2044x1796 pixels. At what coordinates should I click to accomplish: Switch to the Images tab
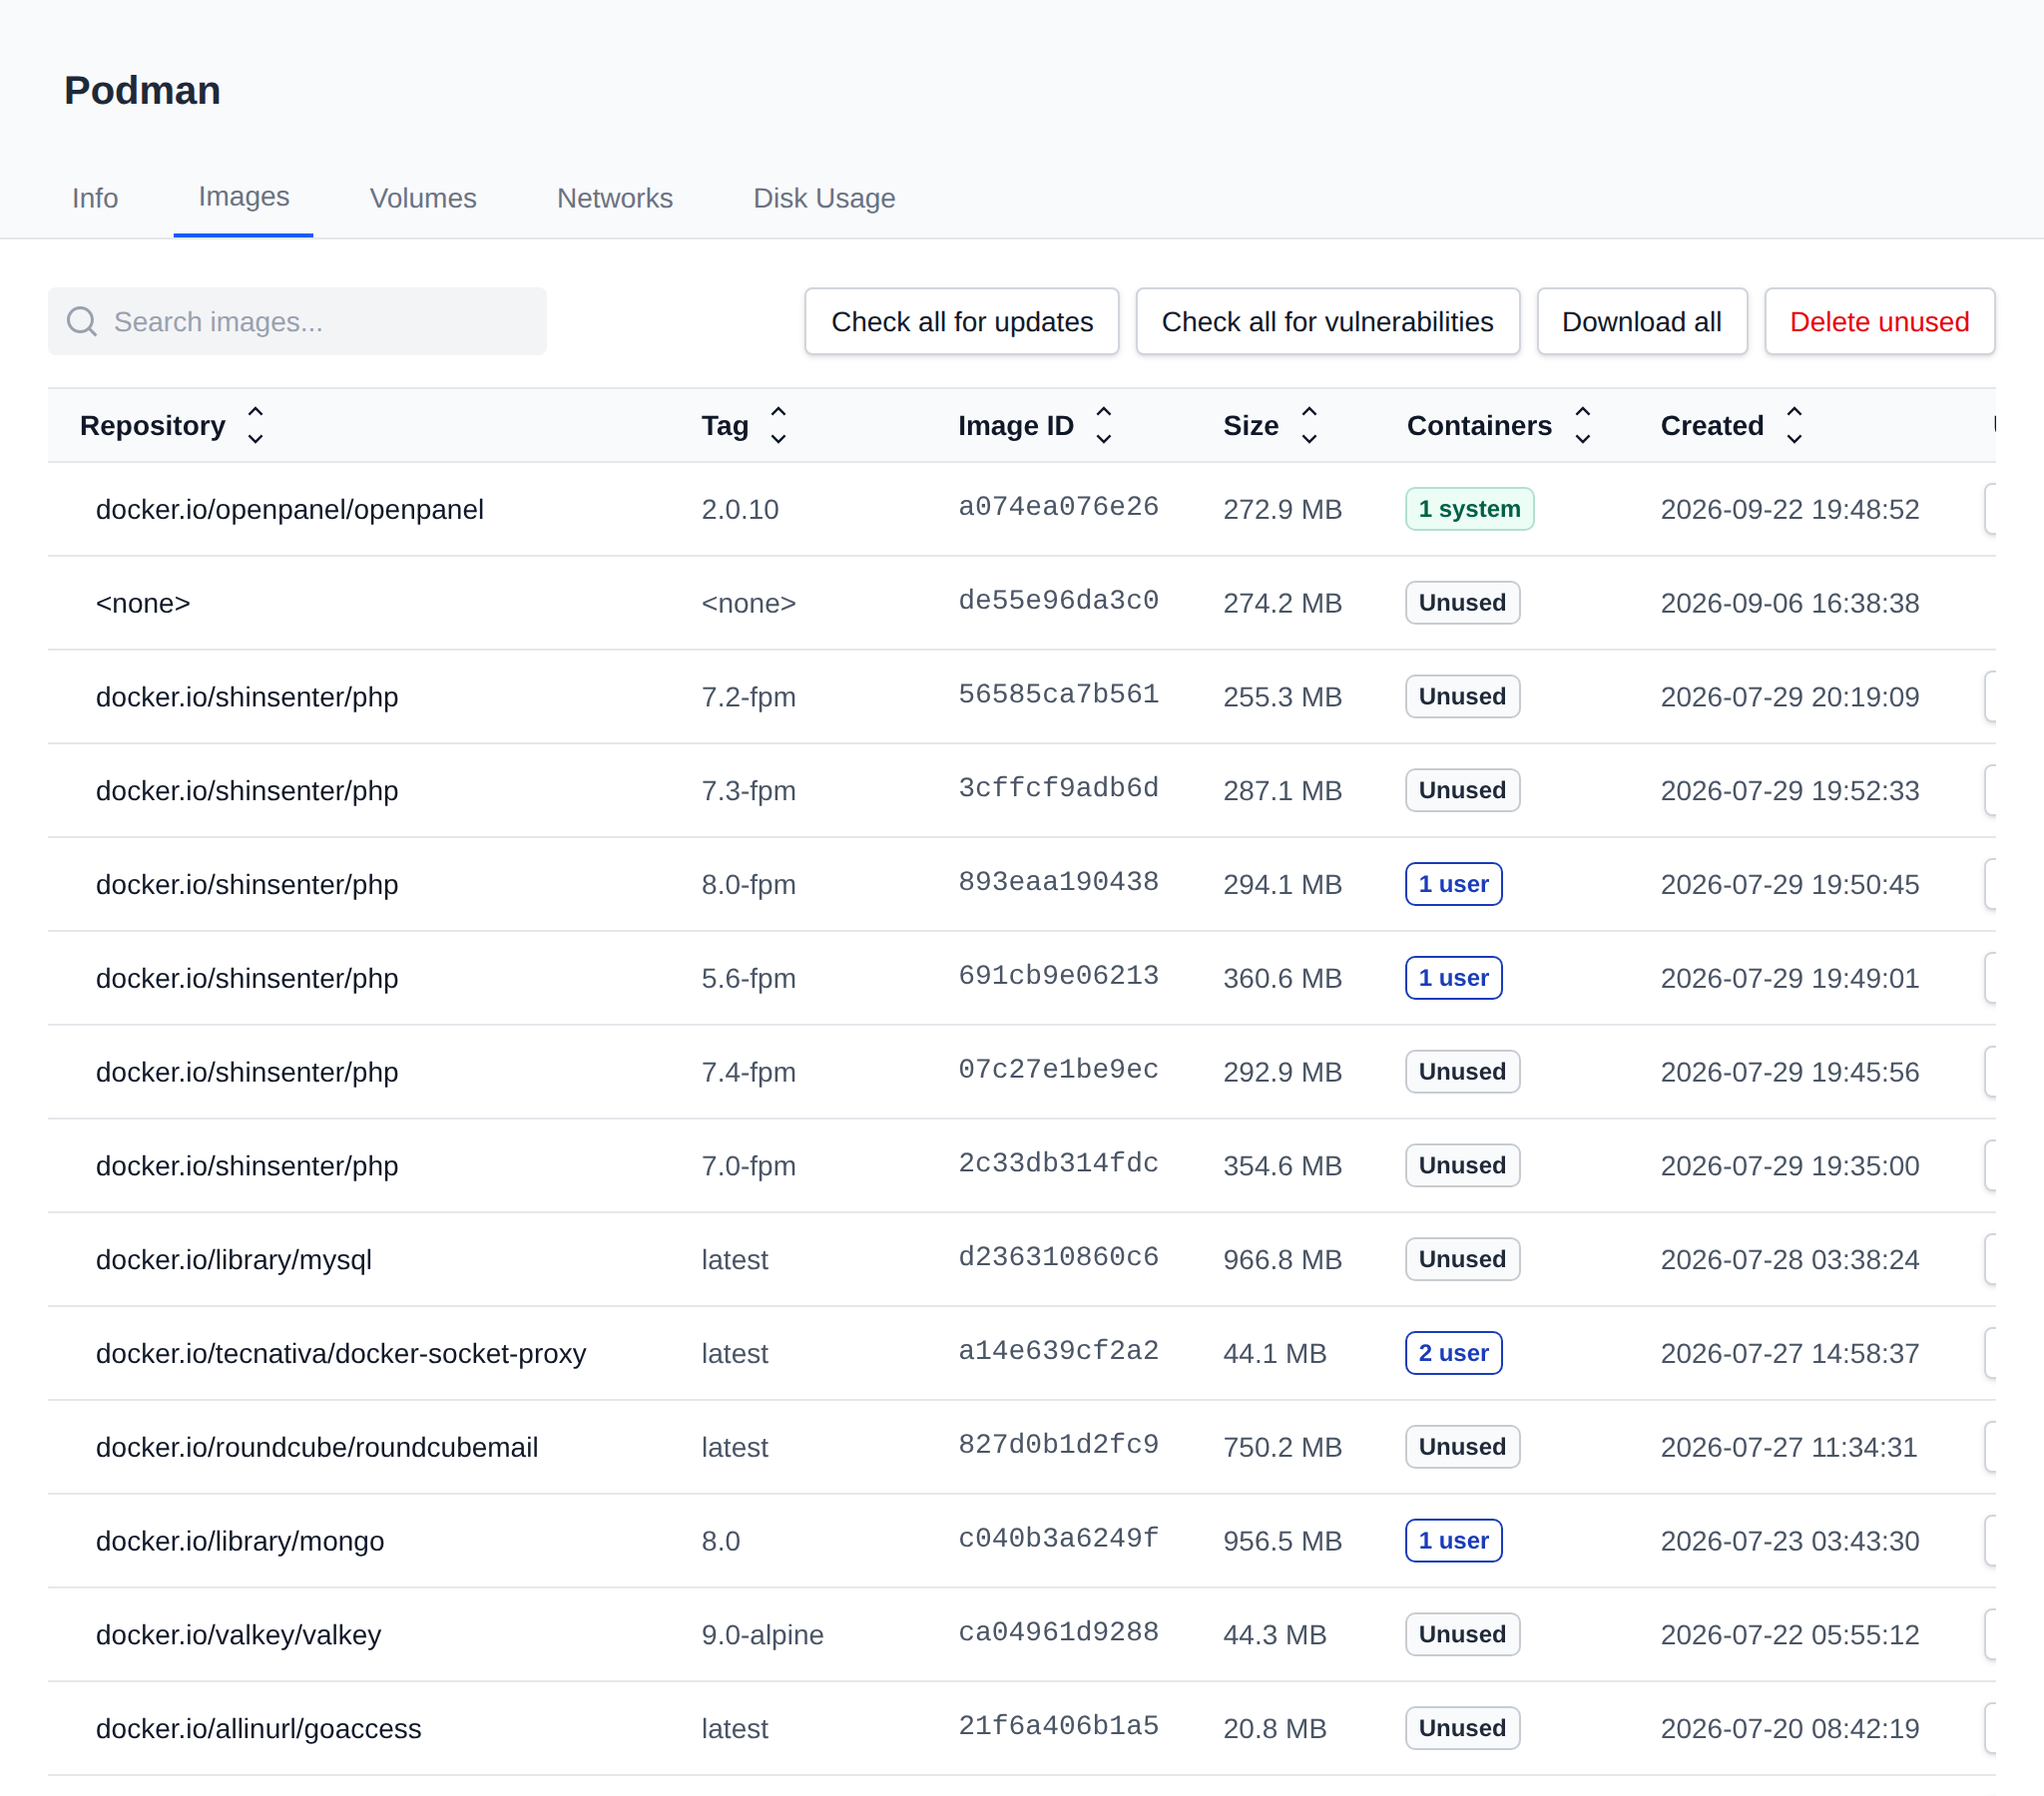tap(243, 197)
